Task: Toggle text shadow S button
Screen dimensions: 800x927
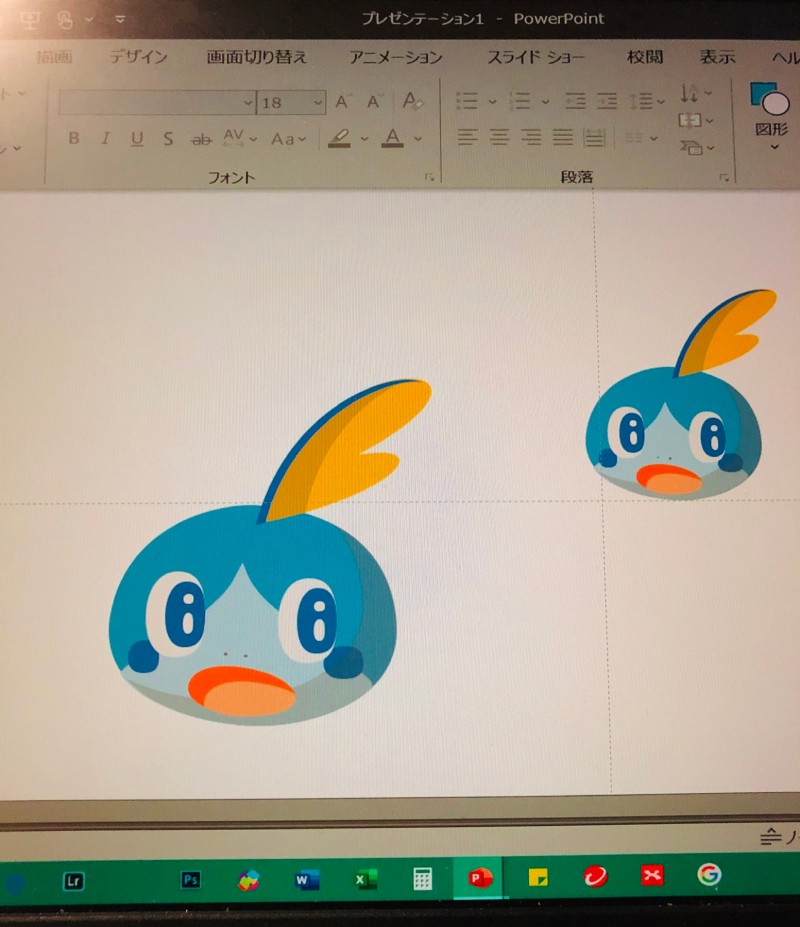Action: pos(168,139)
